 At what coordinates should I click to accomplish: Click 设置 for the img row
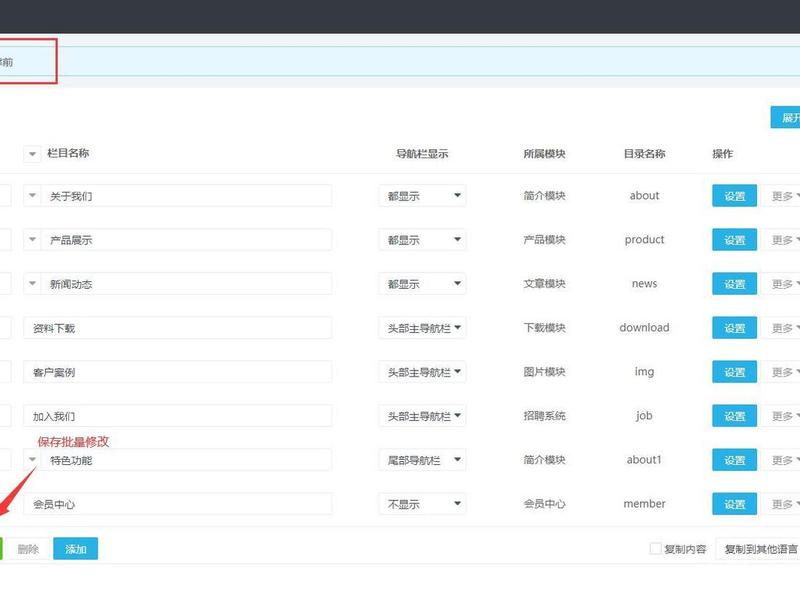734,372
